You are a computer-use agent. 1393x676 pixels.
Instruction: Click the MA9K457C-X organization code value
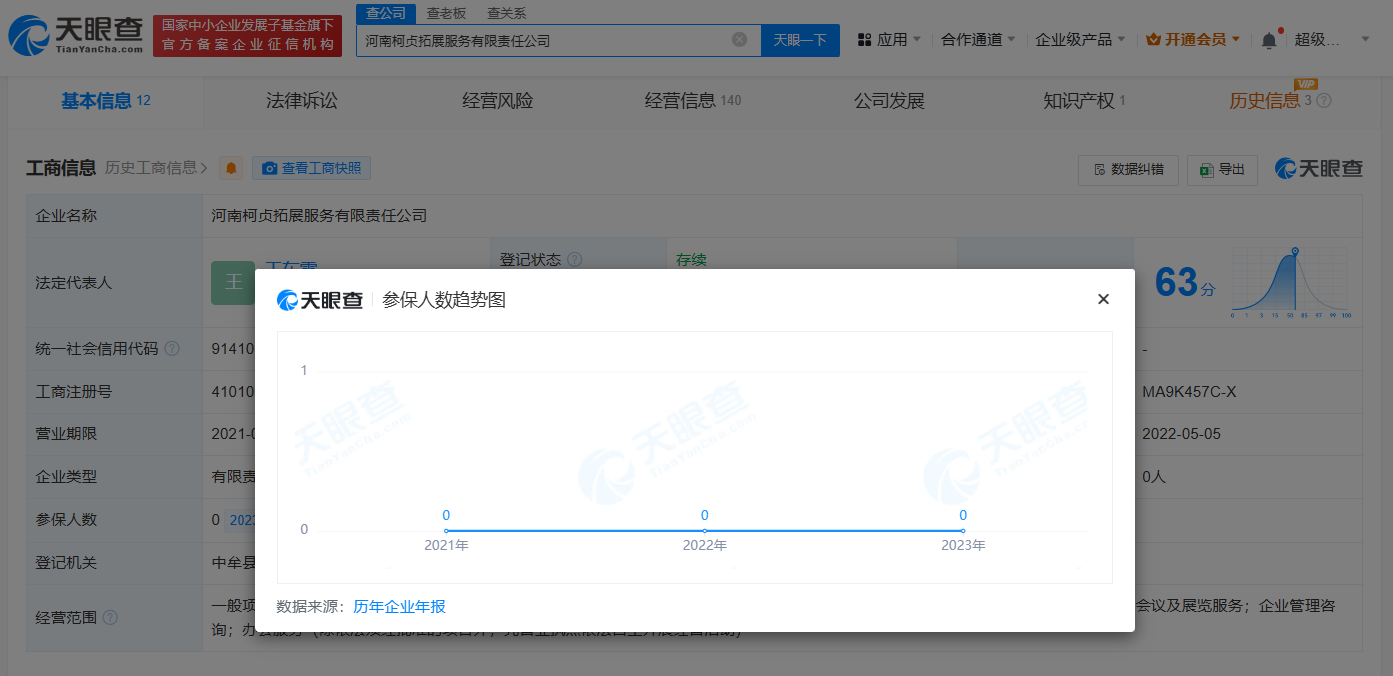1189,392
